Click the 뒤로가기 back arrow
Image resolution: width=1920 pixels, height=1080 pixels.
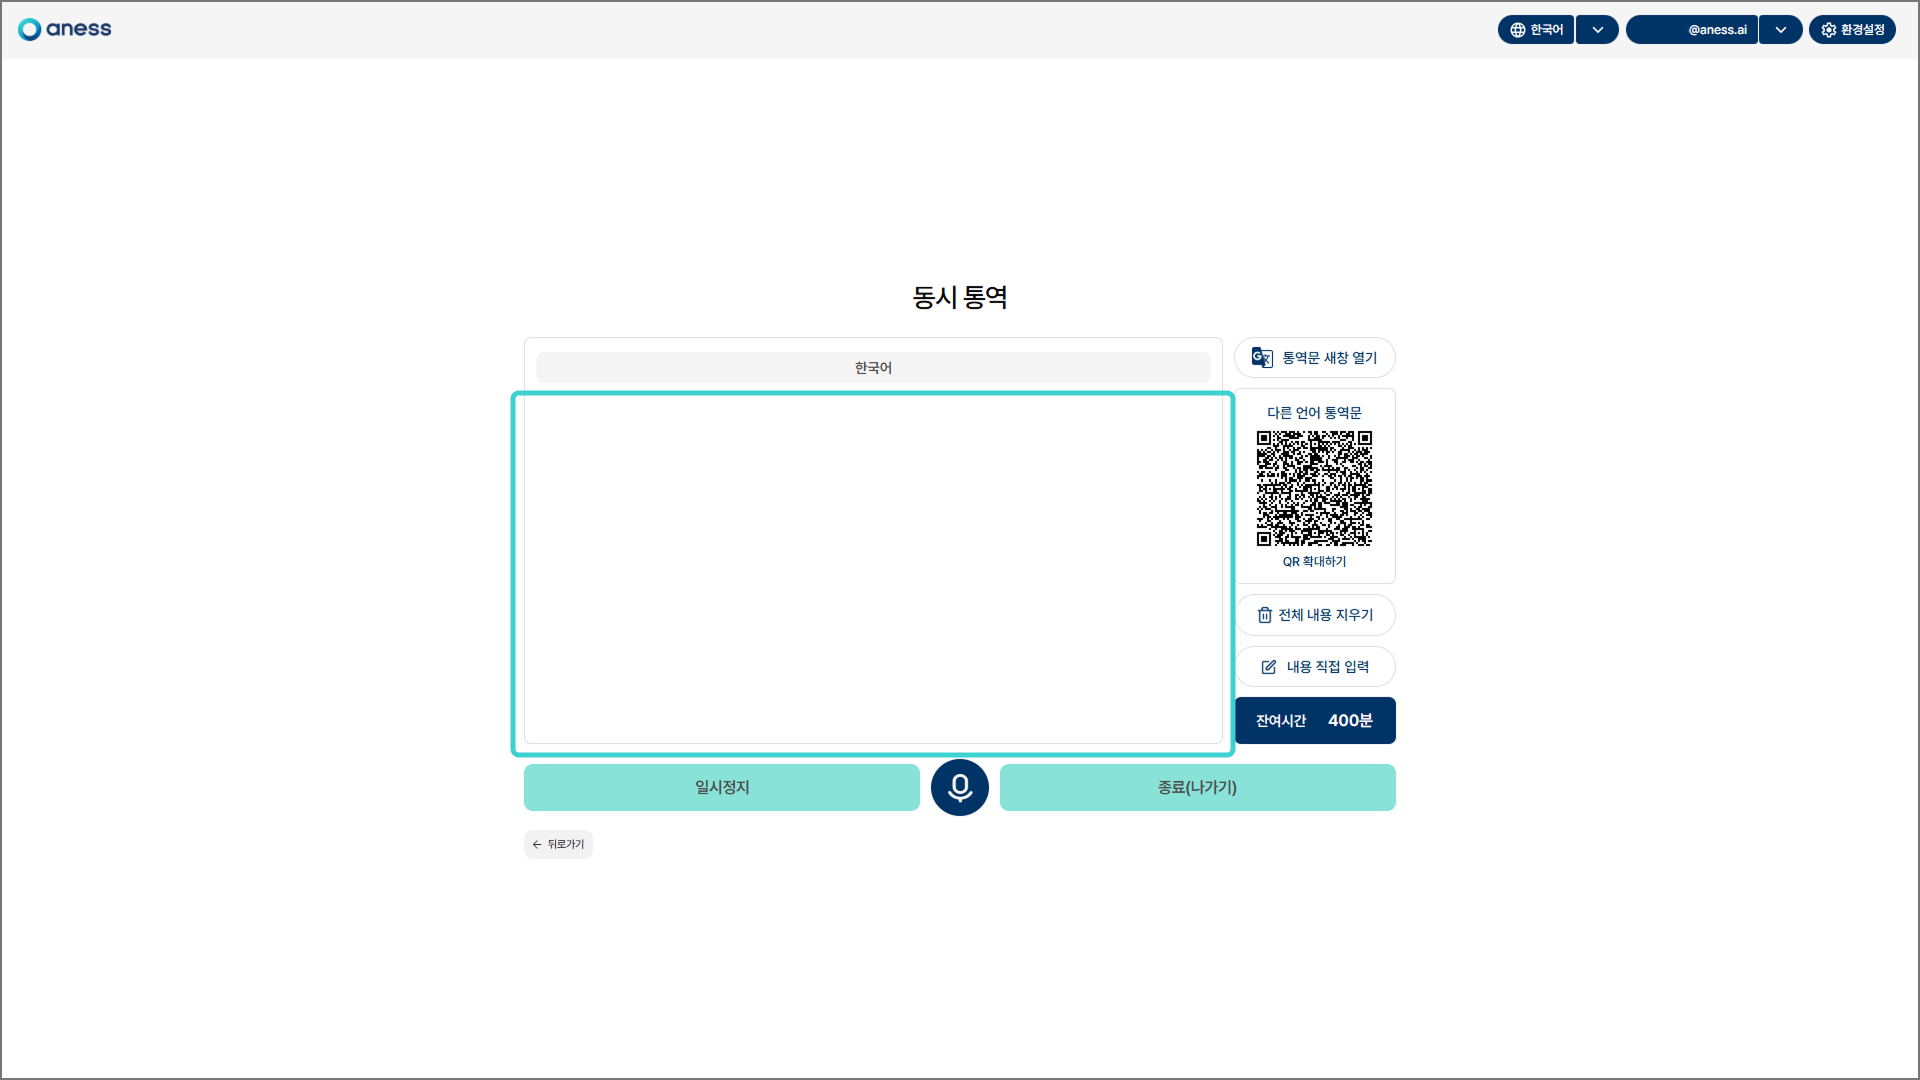(x=538, y=845)
